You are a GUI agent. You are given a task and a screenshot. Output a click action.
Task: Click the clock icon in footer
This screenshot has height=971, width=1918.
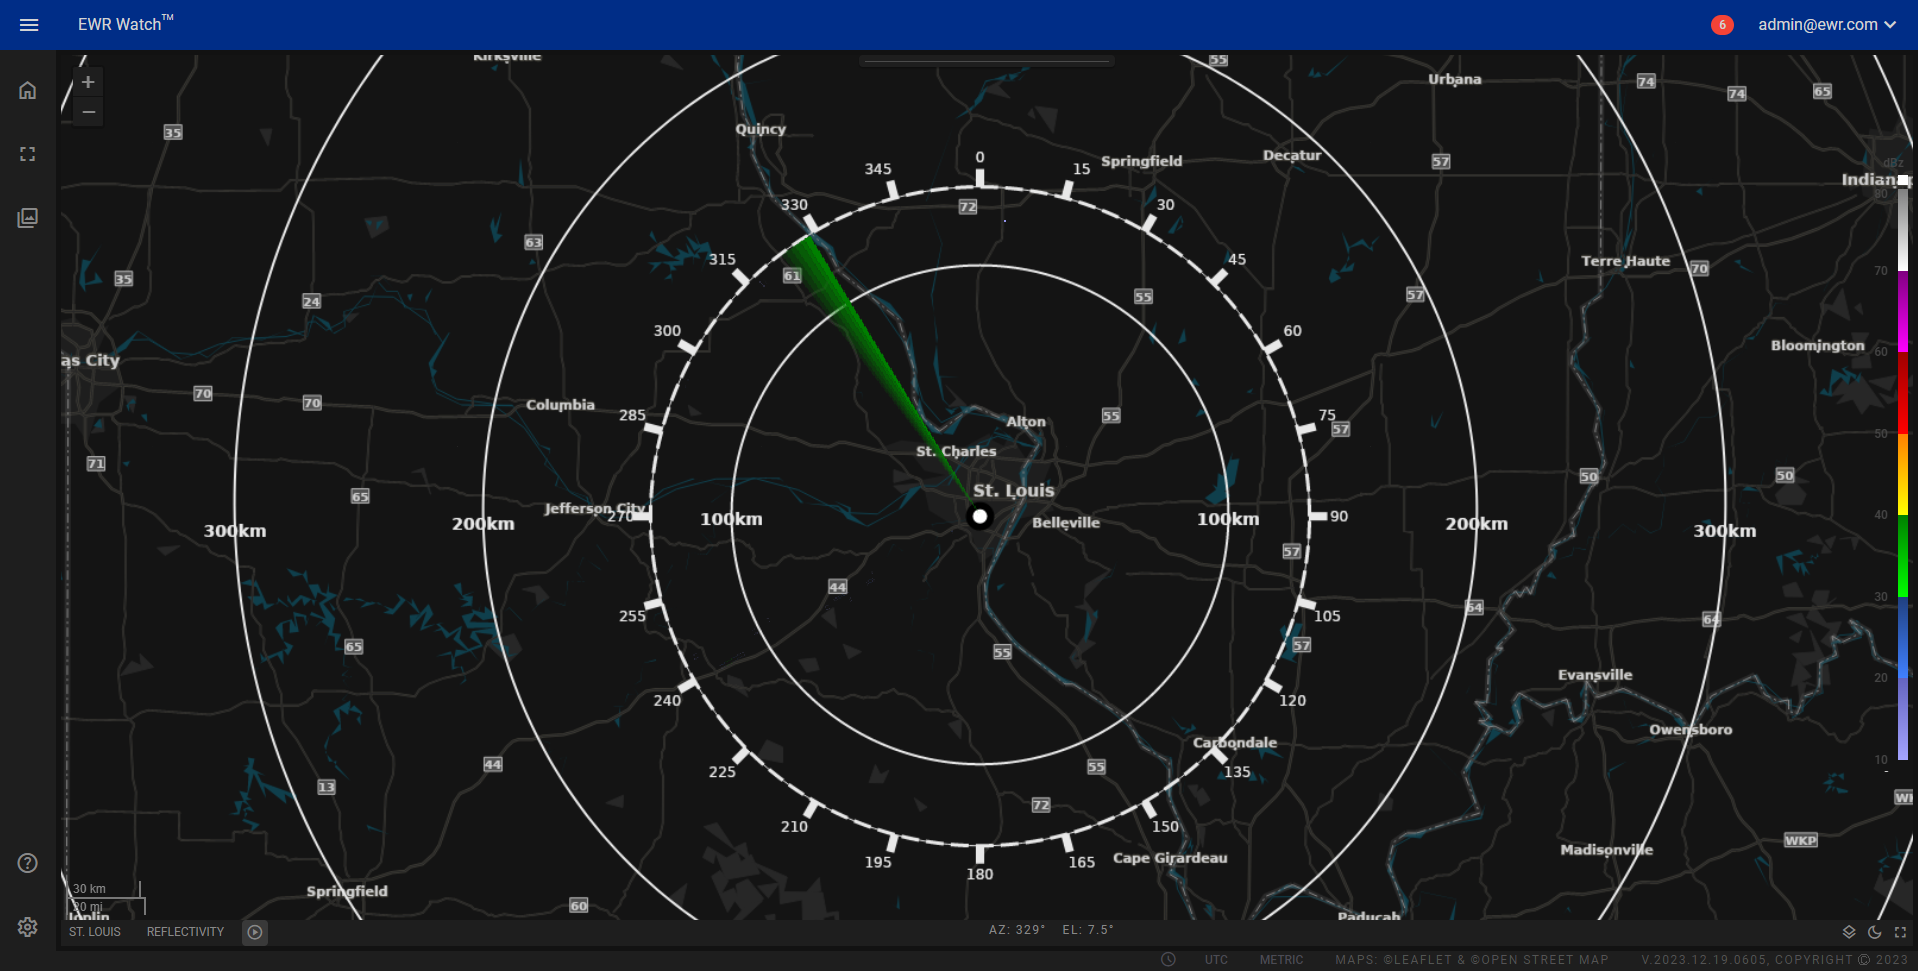point(1168,960)
